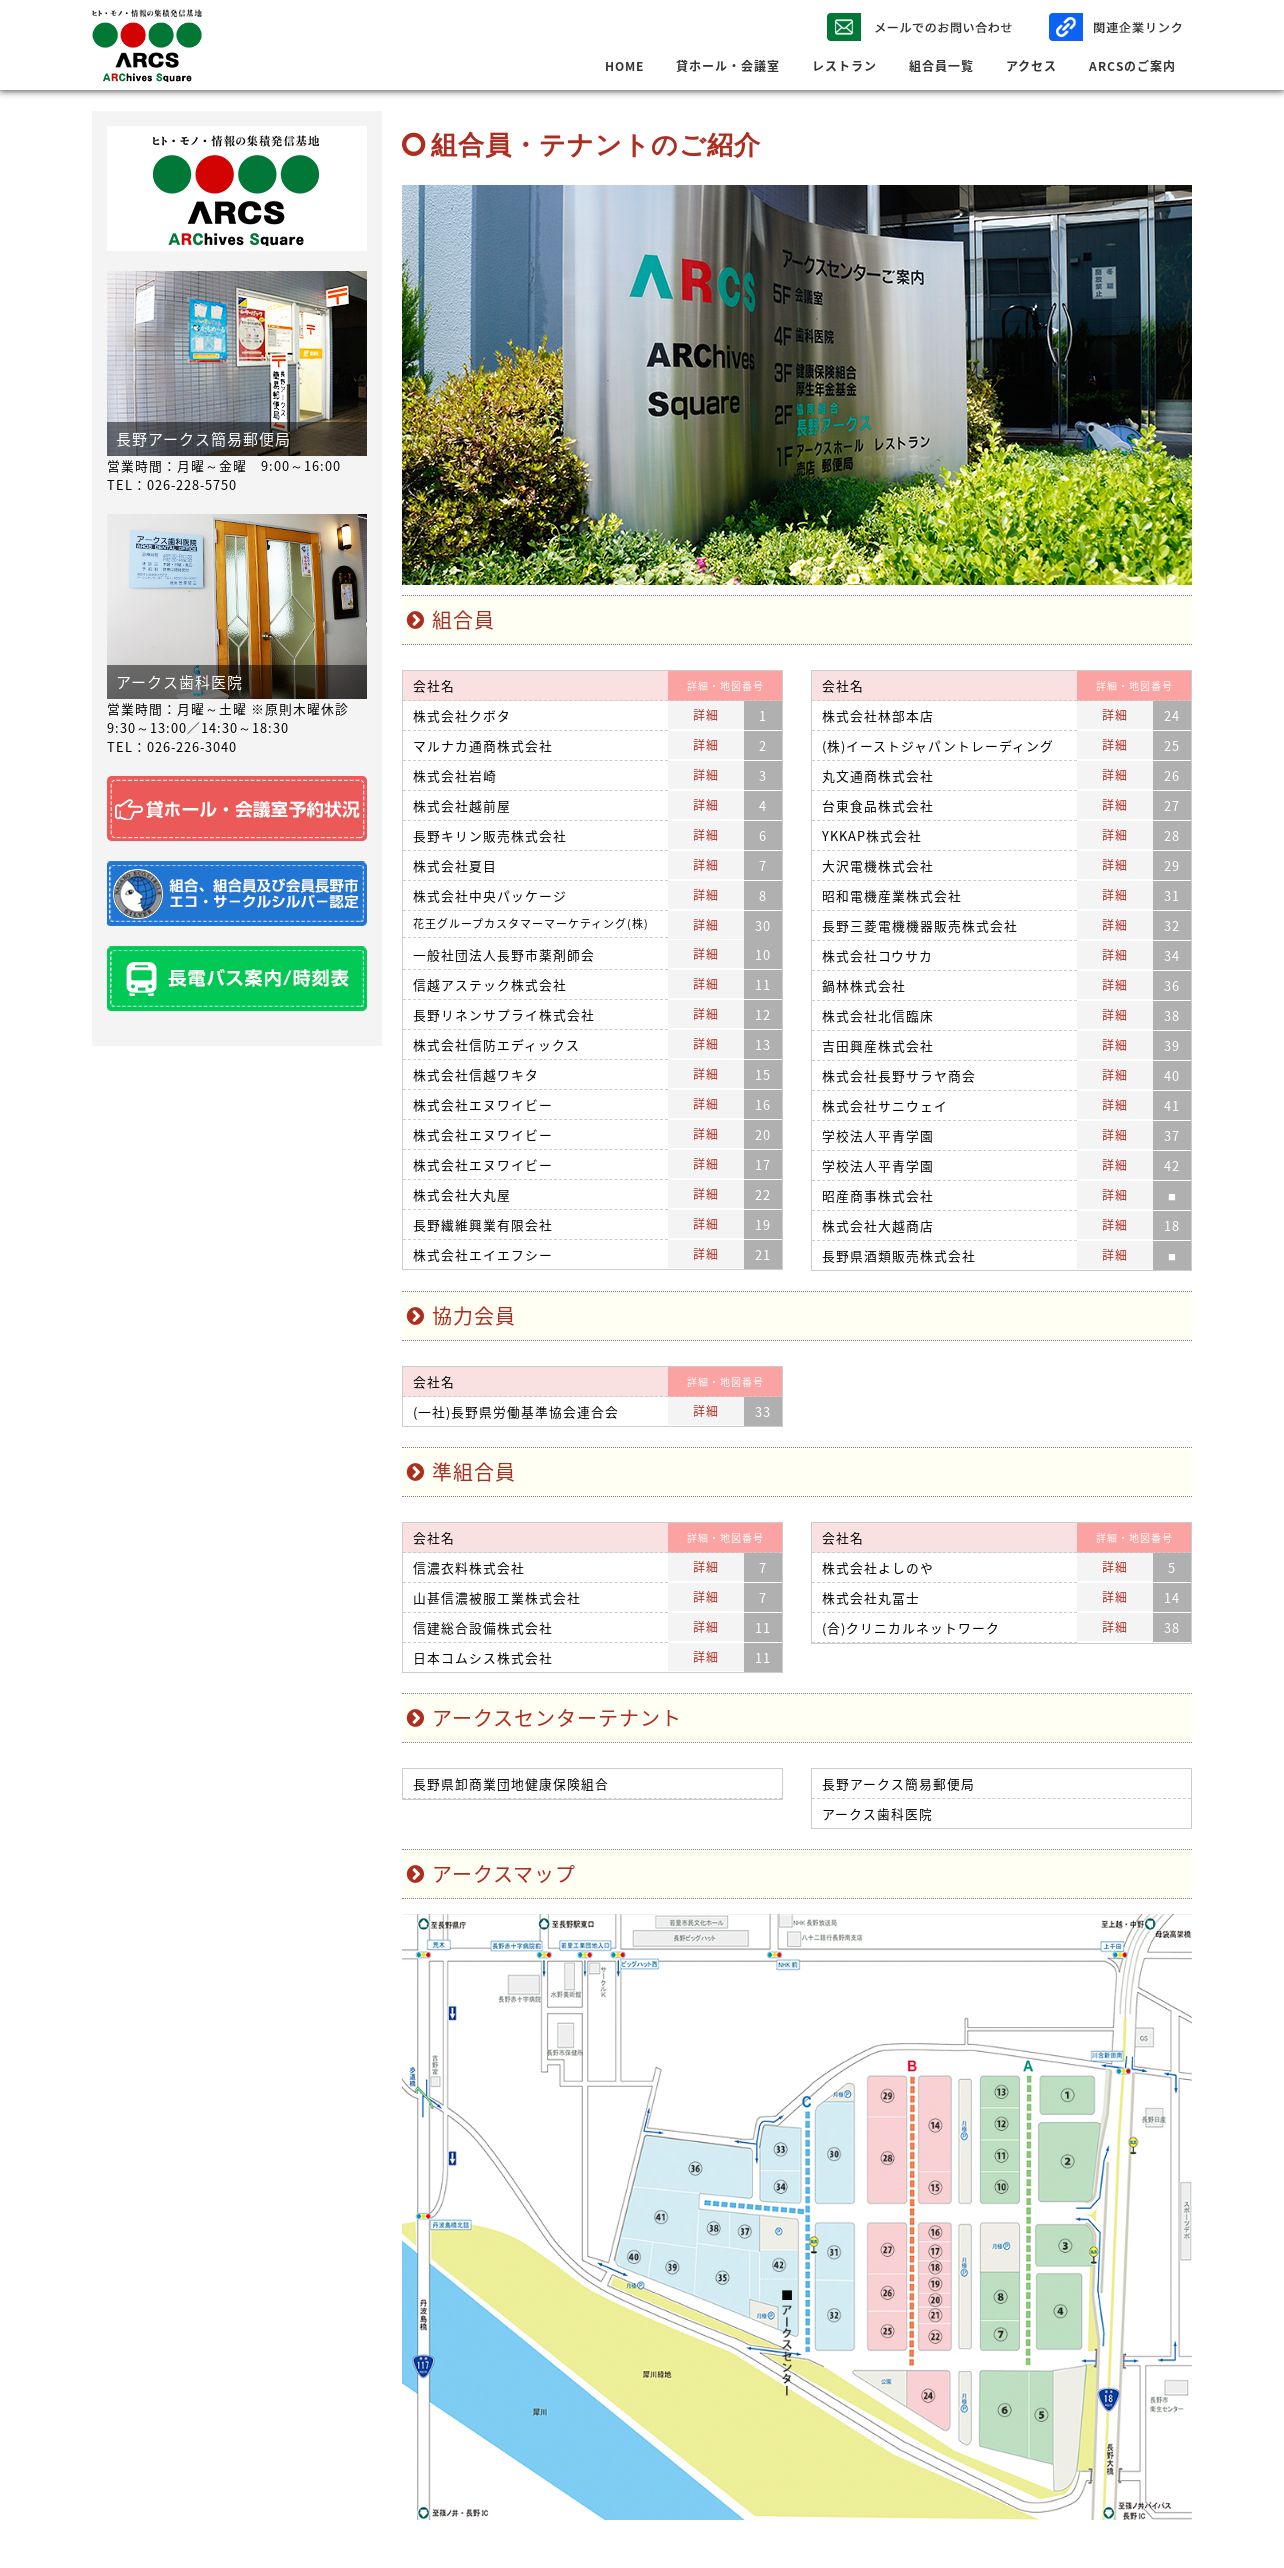
Task: Click the pointing hand icon on red button
Action: click(128, 809)
